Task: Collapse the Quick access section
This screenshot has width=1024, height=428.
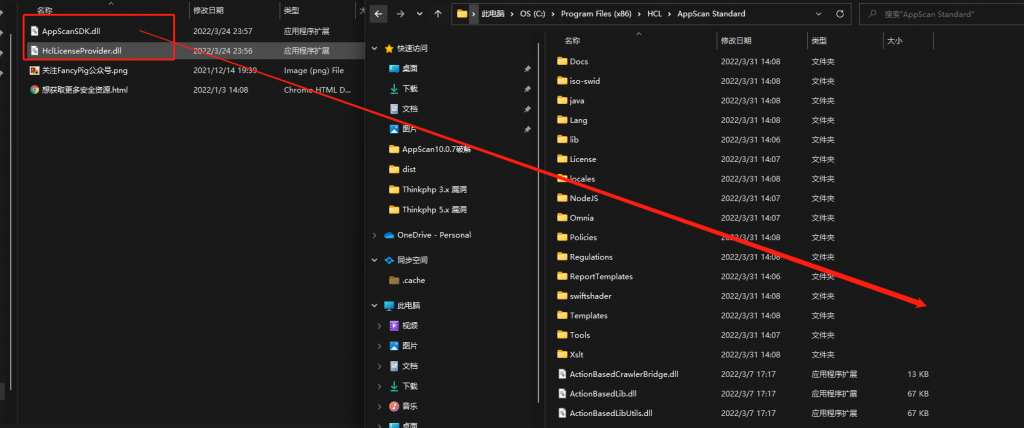Action: pyautogui.click(x=374, y=48)
